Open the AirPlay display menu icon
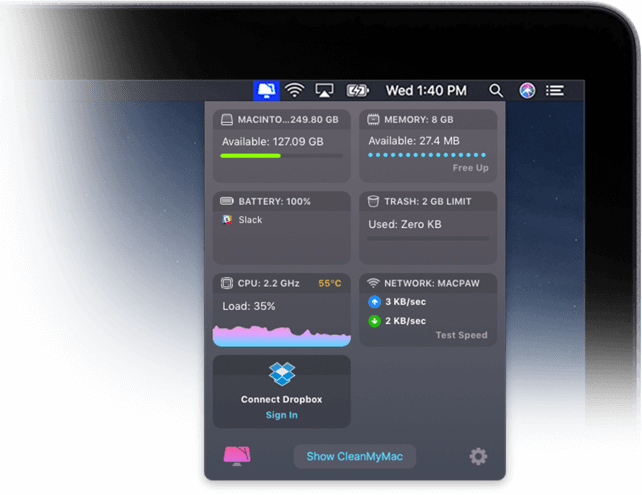 [324, 90]
